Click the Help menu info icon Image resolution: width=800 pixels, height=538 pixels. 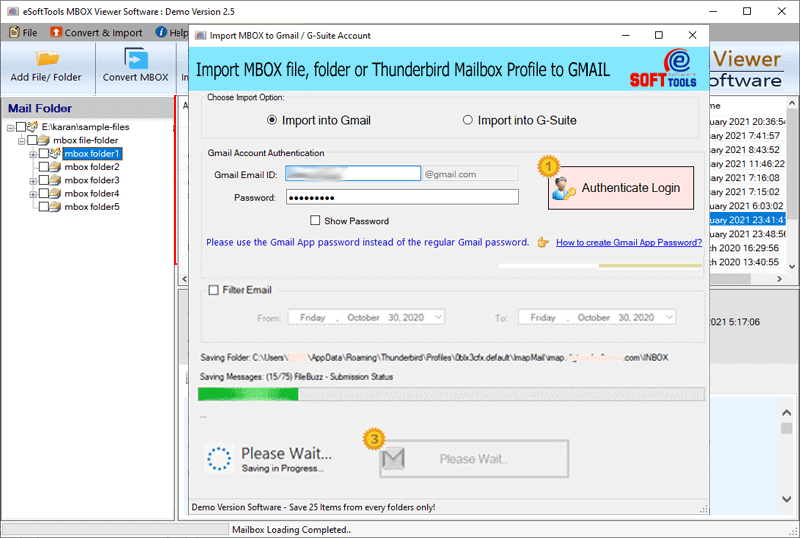pyautogui.click(x=161, y=32)
